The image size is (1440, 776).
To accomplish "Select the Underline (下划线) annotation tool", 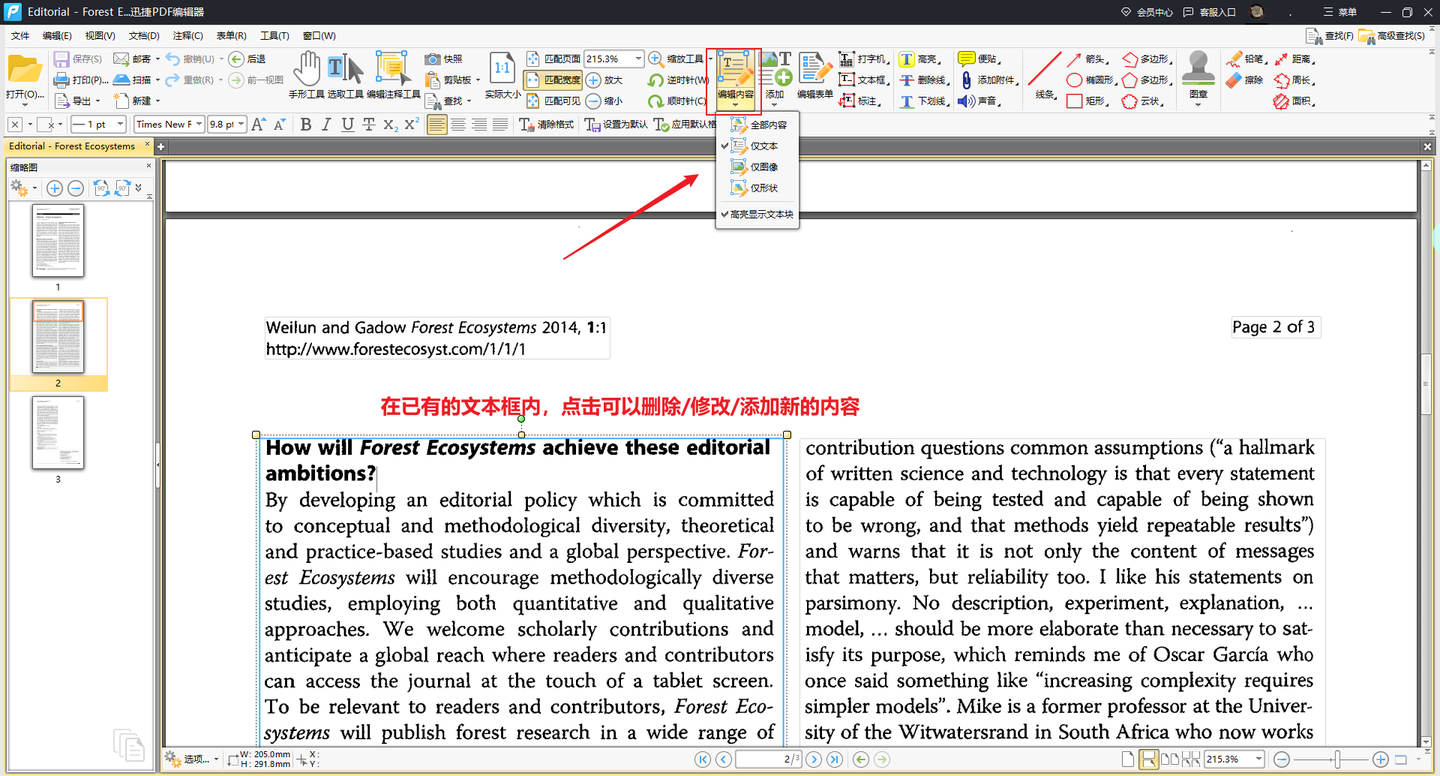I will pyautogui.click(x=922, y=101).
